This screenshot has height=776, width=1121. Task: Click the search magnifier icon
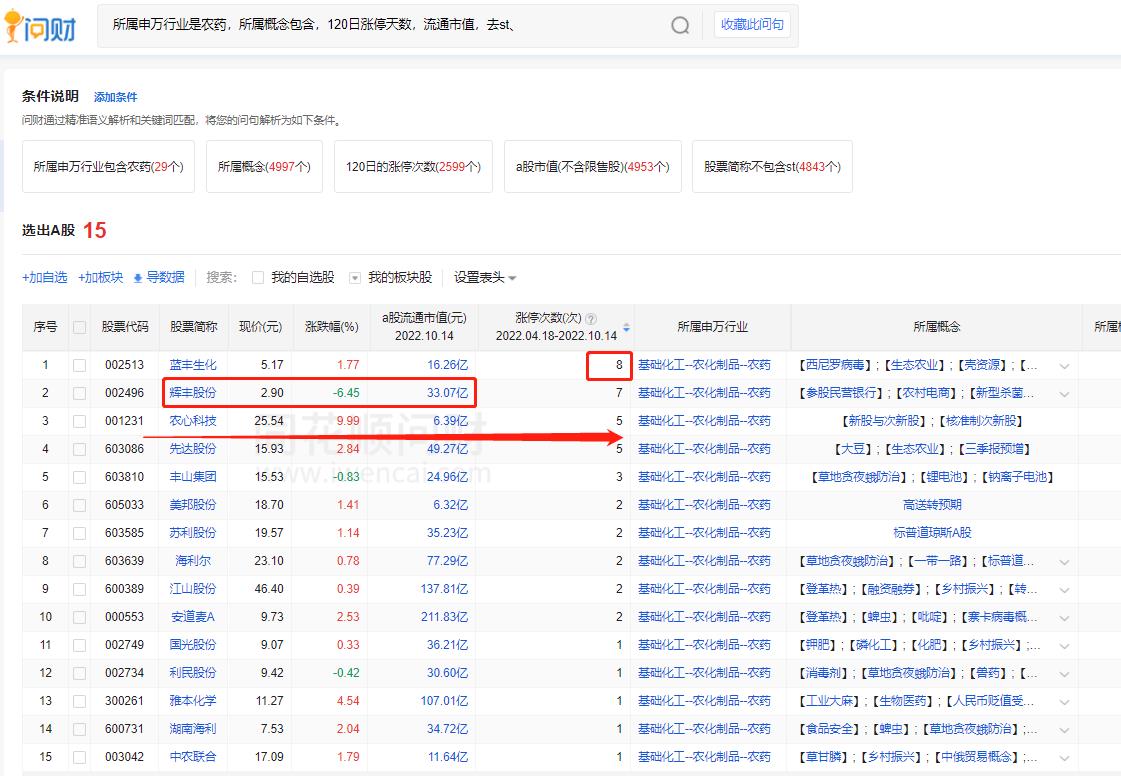tap(680, 25)
